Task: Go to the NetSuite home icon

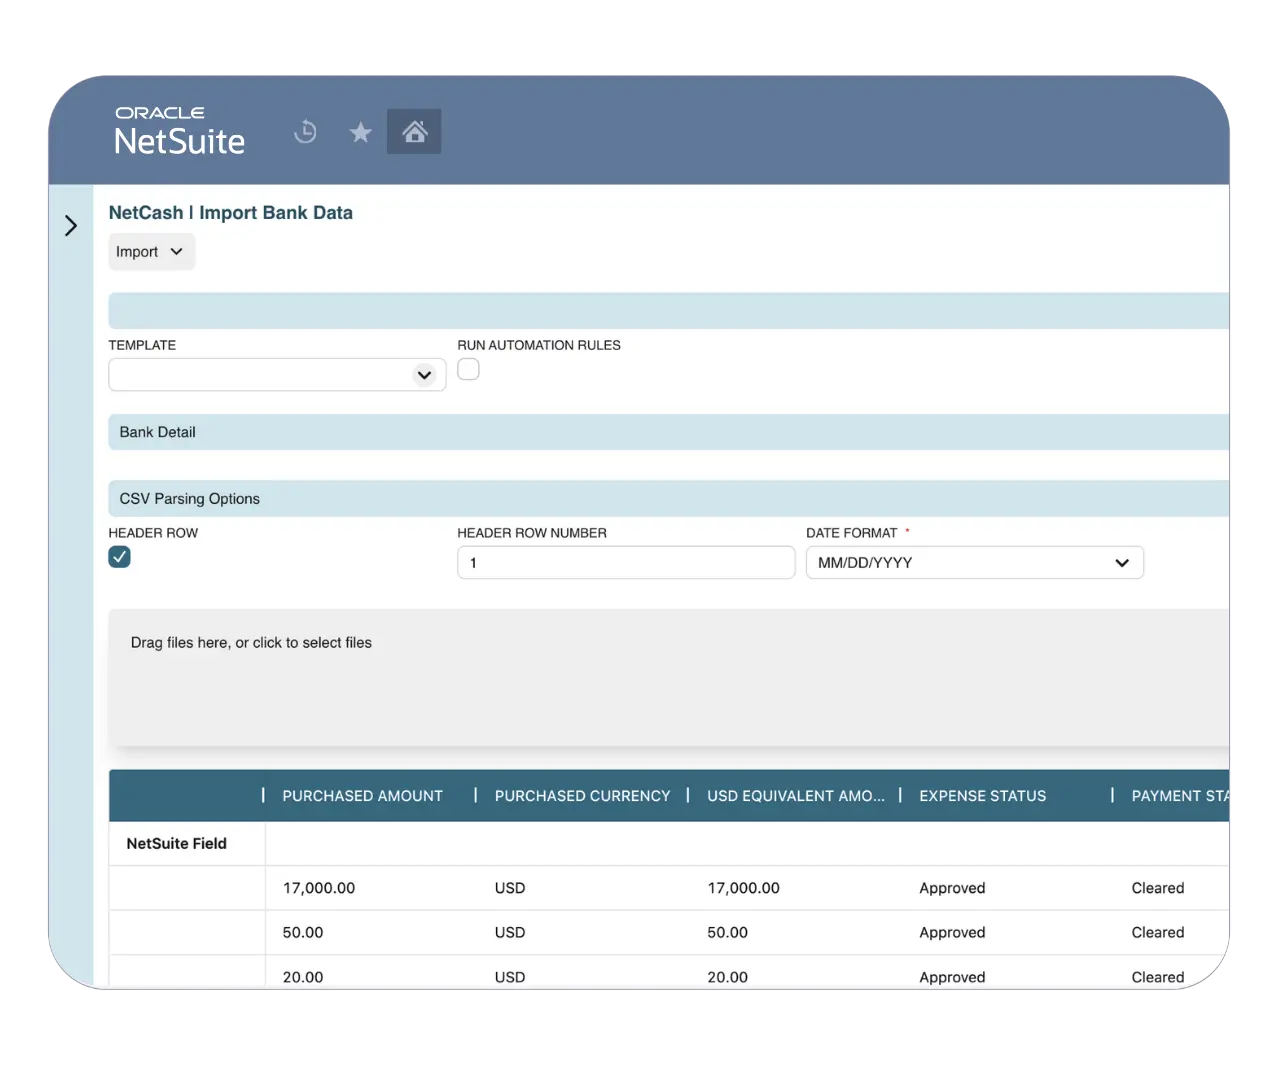Action: pos(414,131)
